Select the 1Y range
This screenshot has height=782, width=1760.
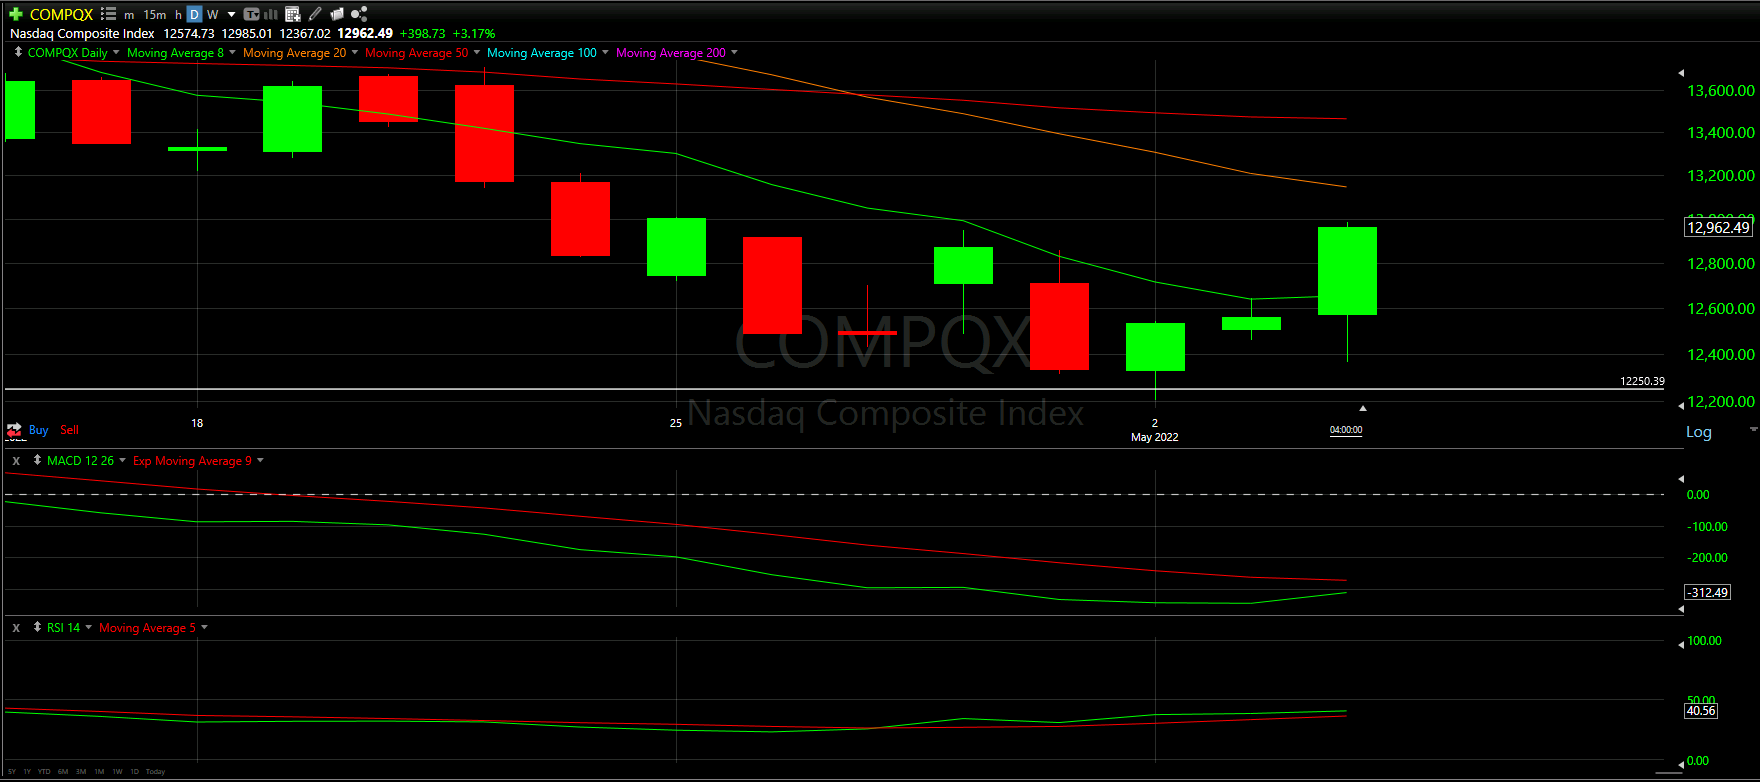[28, 771]
